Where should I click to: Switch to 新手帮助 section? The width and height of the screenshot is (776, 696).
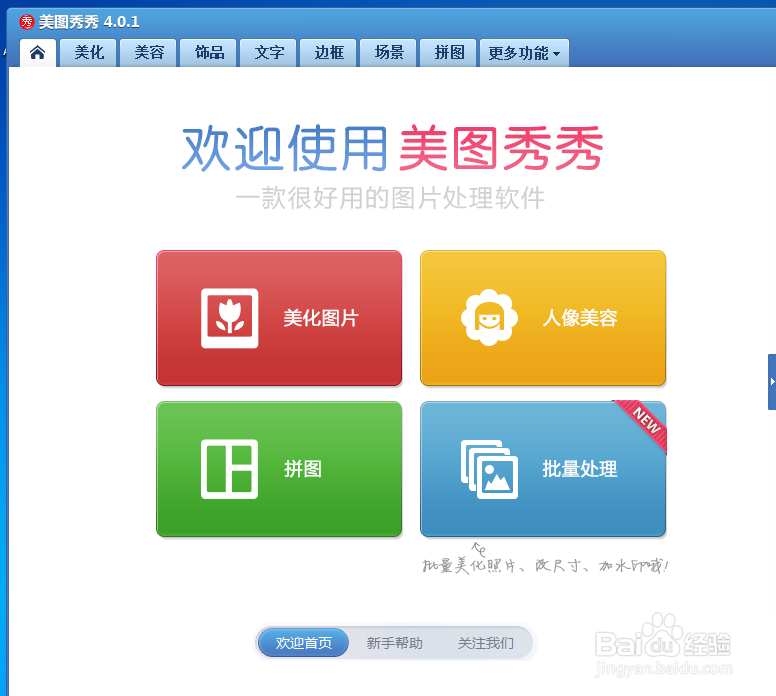click(x=394, y=643)
